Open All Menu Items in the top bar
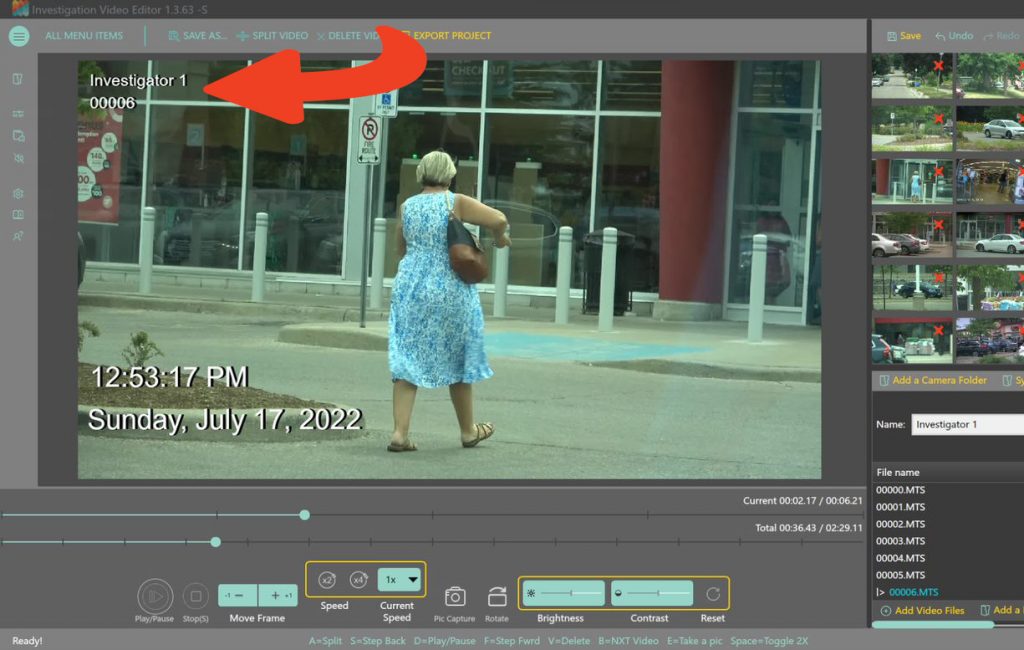 pos(83,35)
